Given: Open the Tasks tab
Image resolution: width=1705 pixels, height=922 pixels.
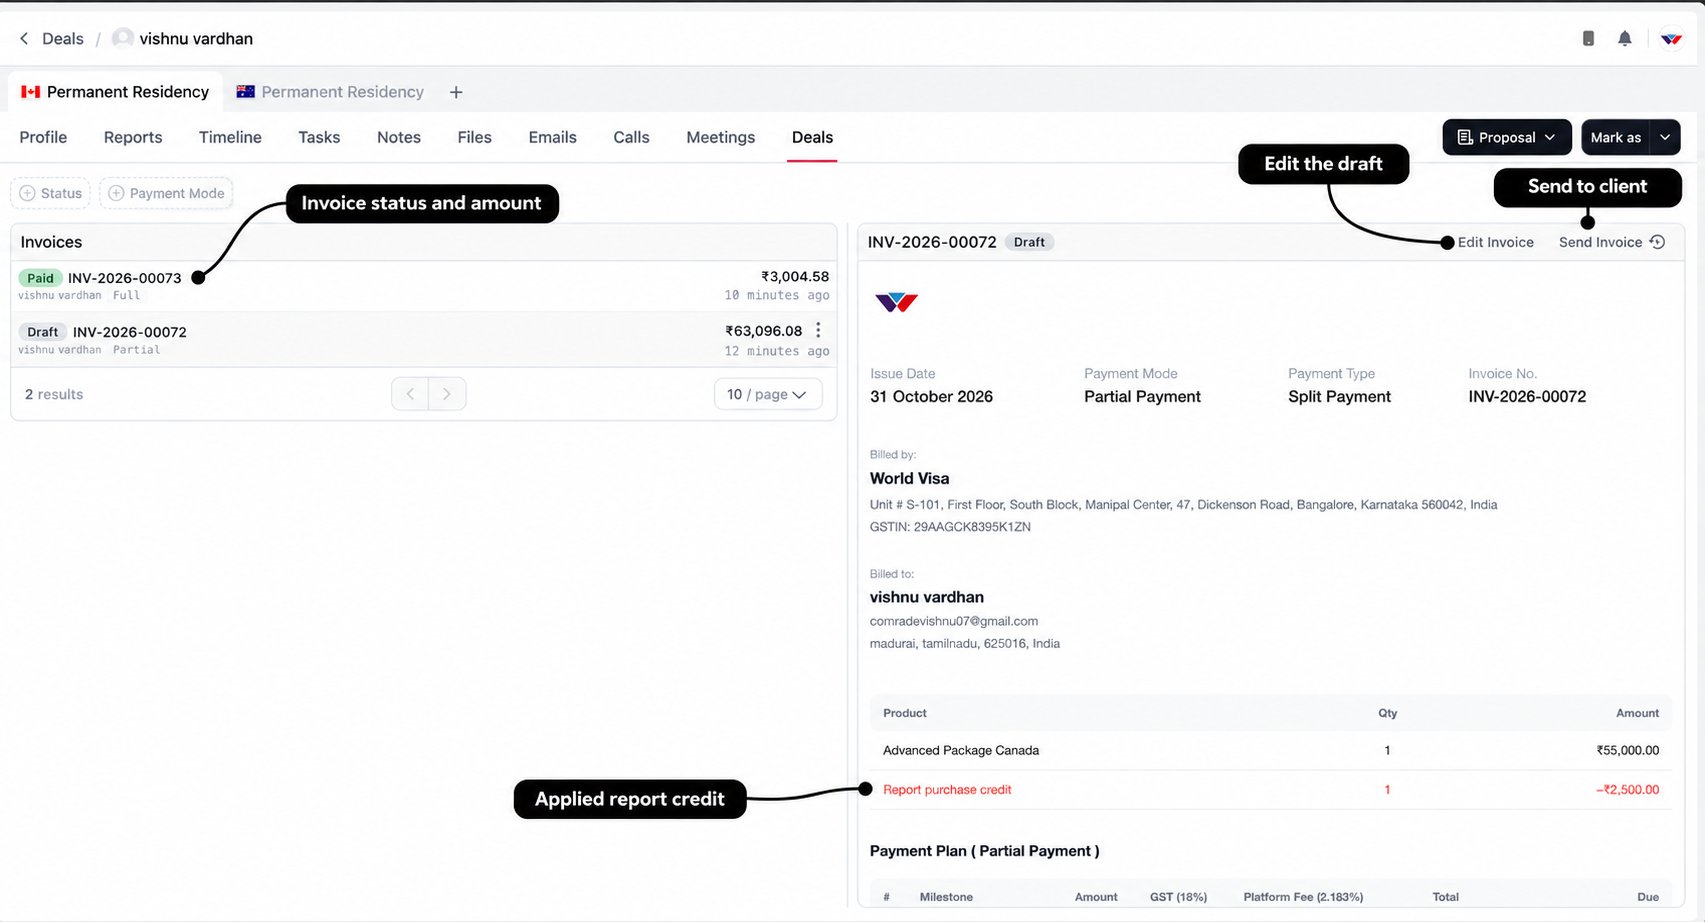Looking at the screenshot, I should pyautogui.click(x=319, y=137).
